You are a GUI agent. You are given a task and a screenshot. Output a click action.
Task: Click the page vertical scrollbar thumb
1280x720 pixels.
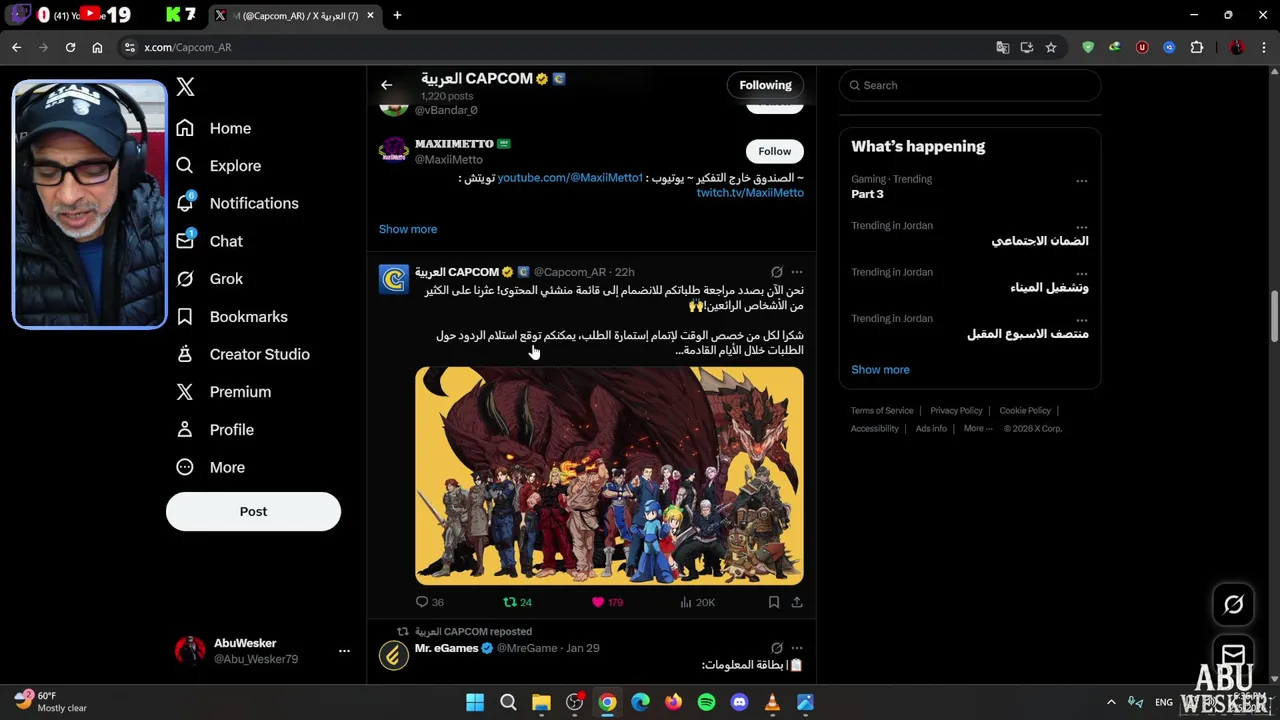click(x=1273, y=316)
